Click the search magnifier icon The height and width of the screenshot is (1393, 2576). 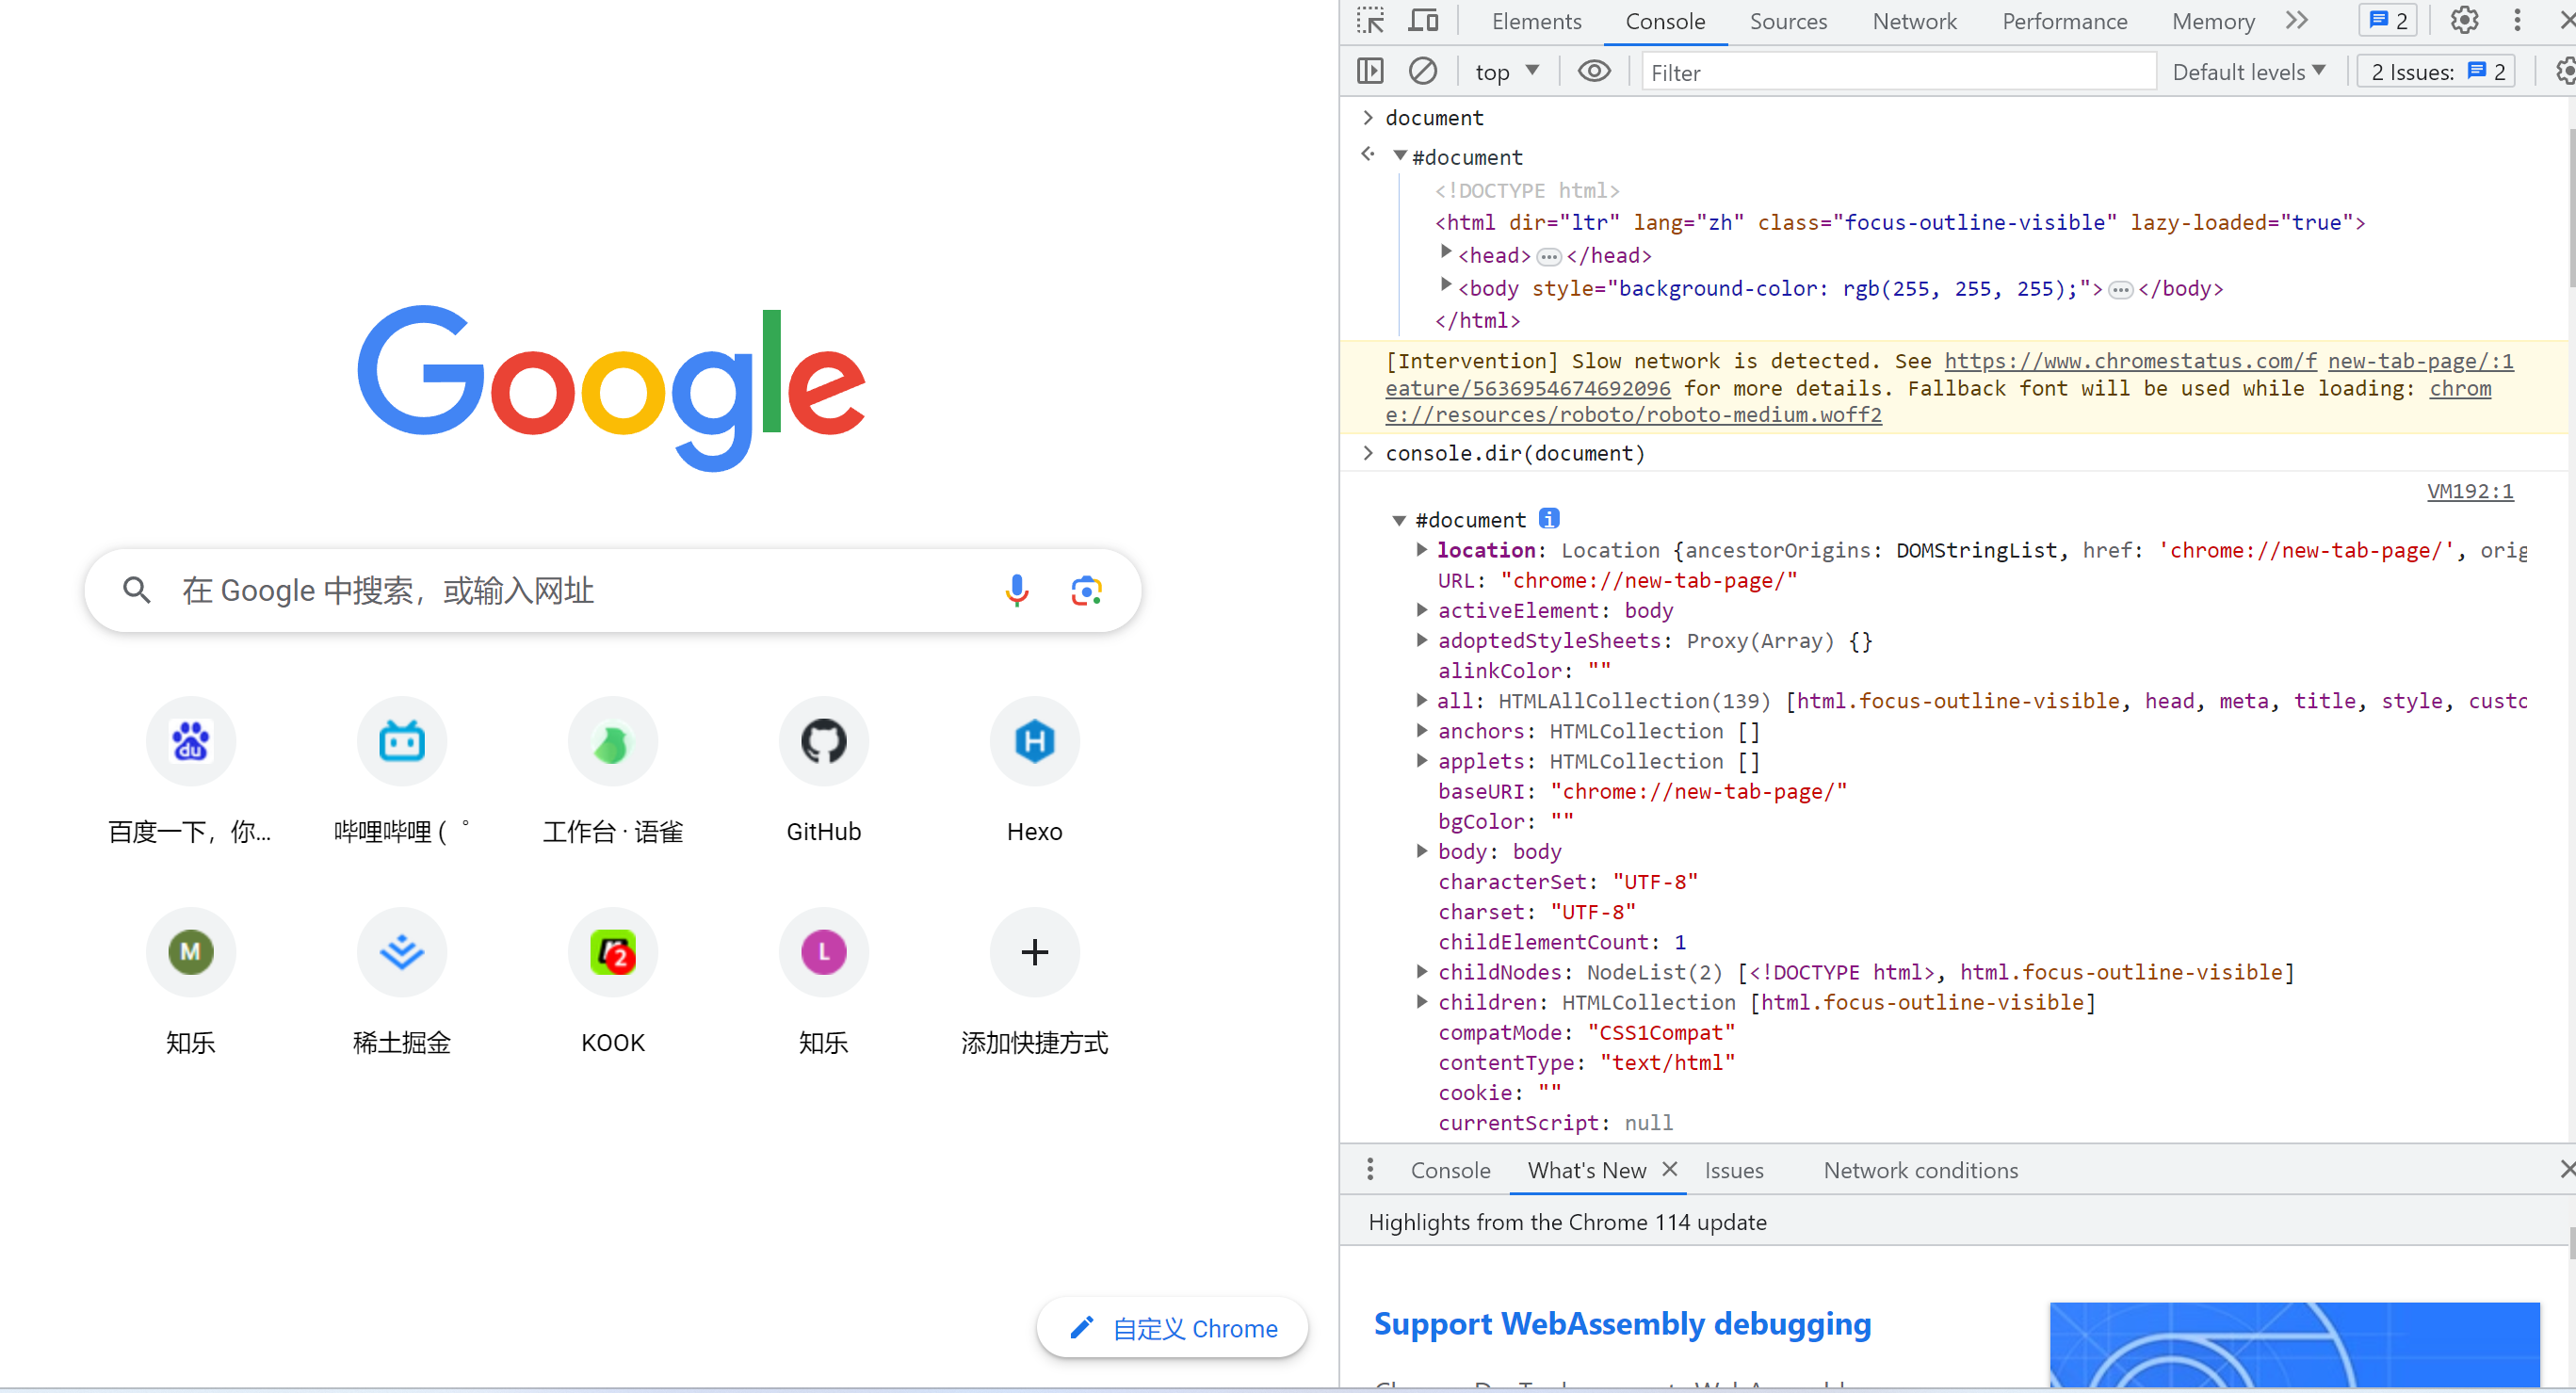[x=137, y=590]
